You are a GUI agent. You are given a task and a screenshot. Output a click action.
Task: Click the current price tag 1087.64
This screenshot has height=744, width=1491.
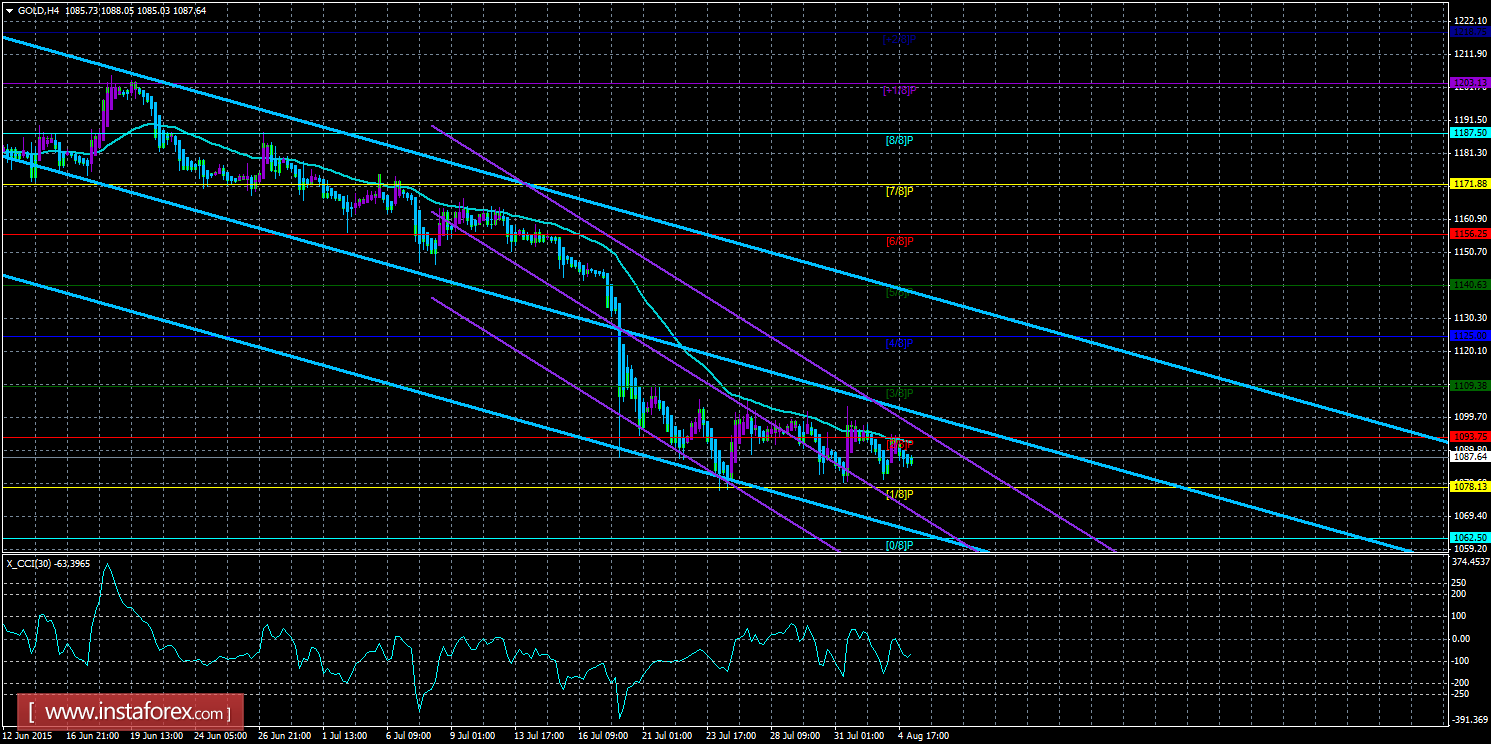[x=1470, y=457]
